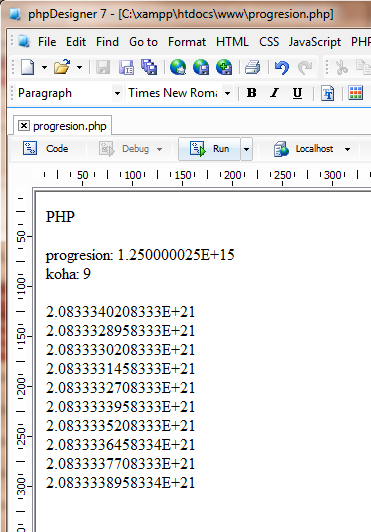Click the value 2.0833331458333E+21
371x532 pixels.
pyautogui.click(x=120, y=369)
